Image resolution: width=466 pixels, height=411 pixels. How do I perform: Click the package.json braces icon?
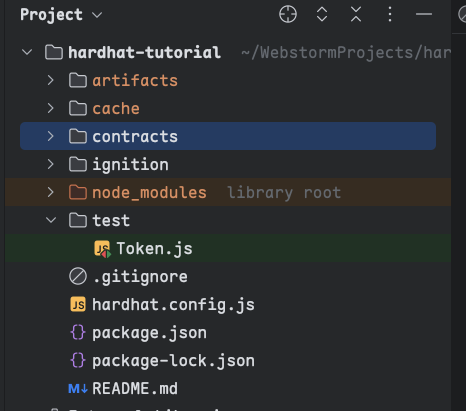78,332
